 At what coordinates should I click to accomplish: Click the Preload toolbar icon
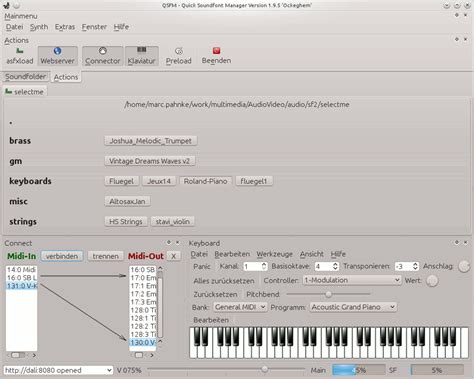(179, 51)
